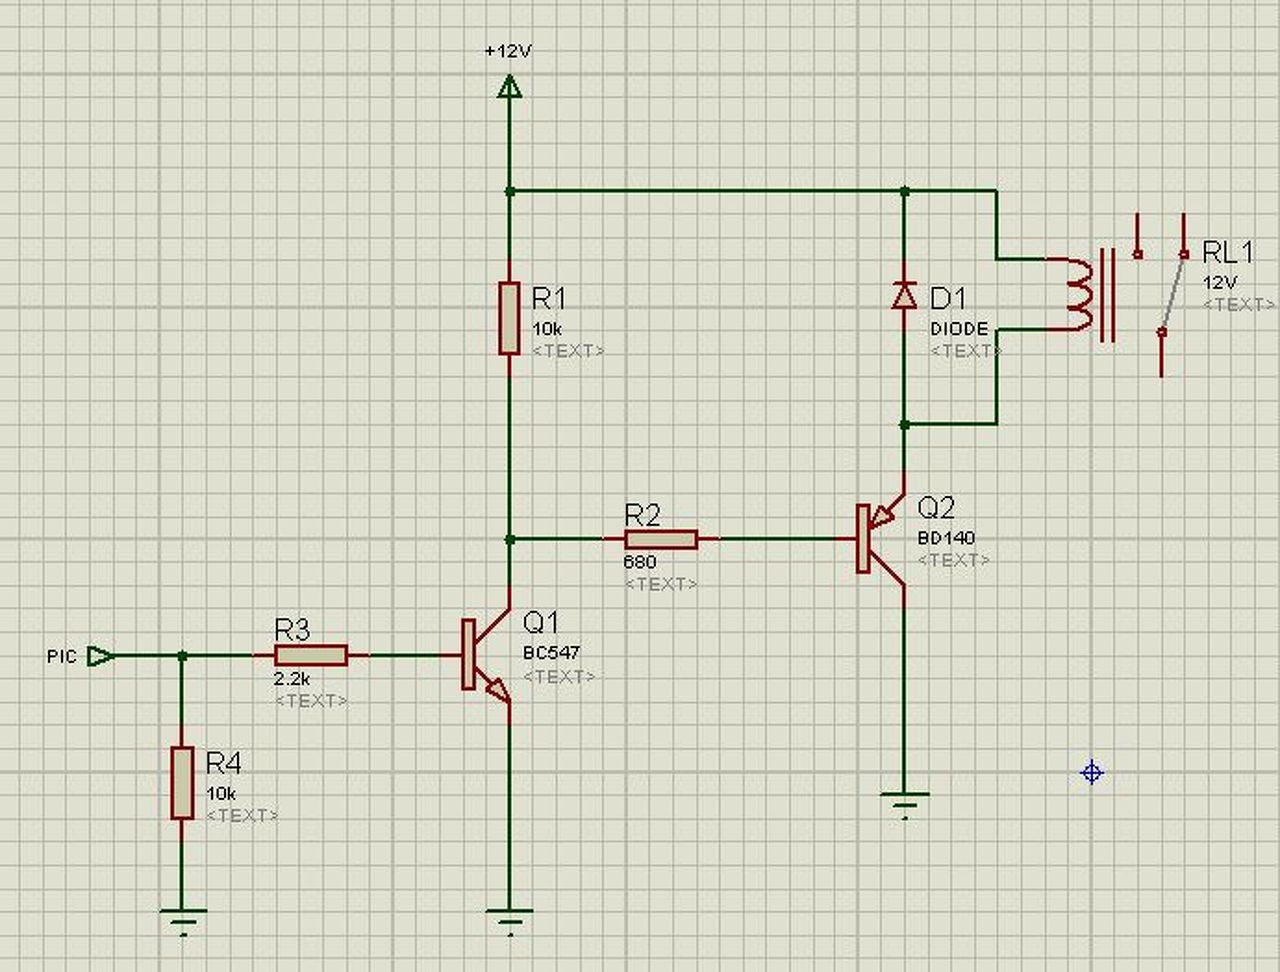Image resolution: width=1280 pixels, height=972 pixels.
Task: Click the junction dot between PIC and R3
Action: pos(182,656)
